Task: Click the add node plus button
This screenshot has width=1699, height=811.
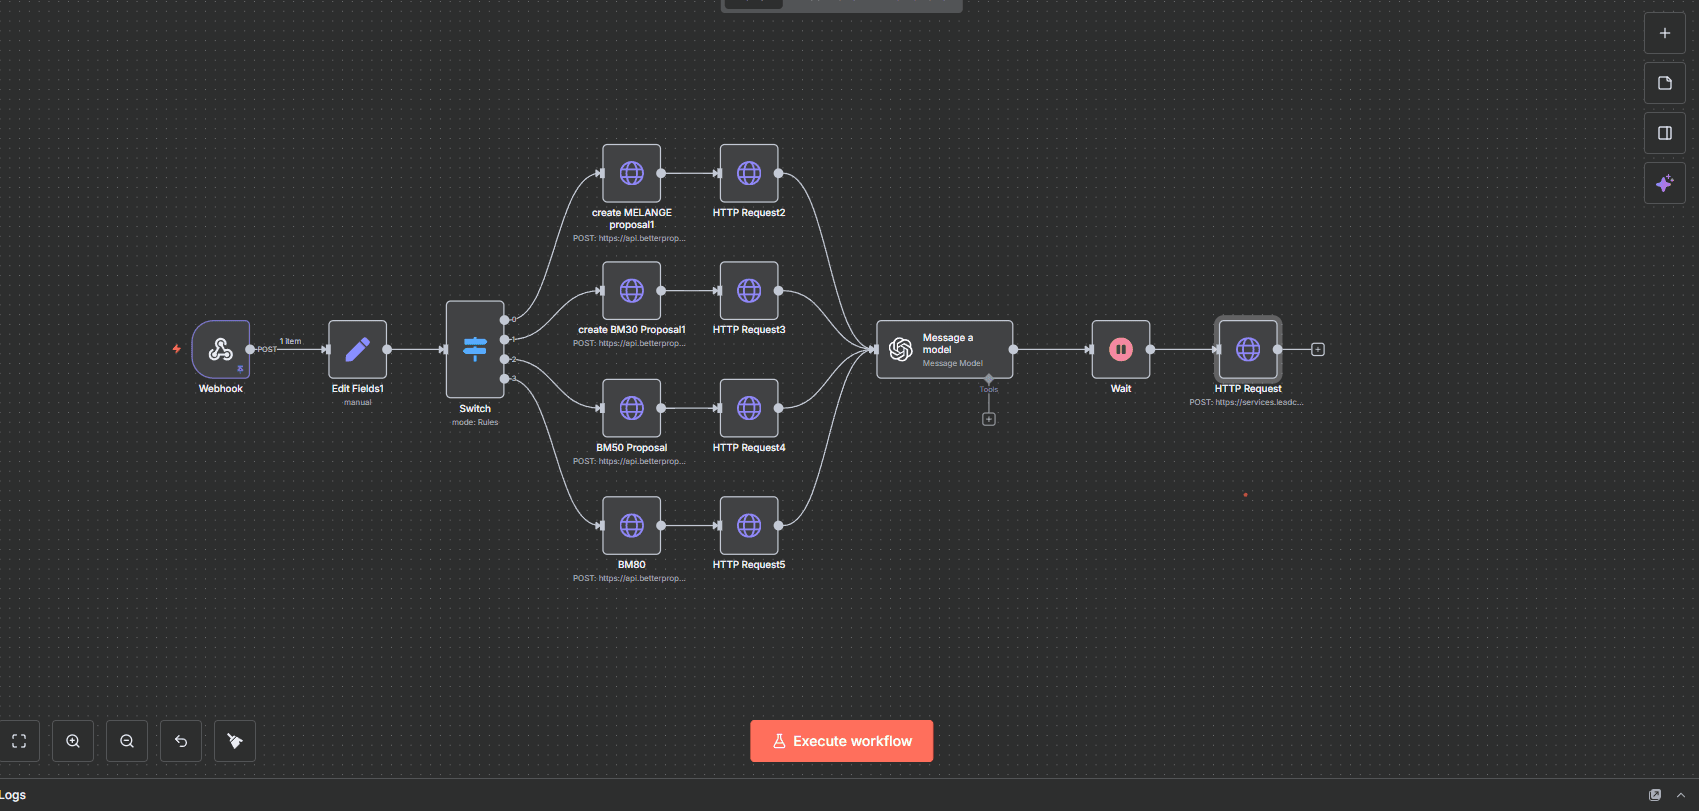Action: (x=1665, y=33)
